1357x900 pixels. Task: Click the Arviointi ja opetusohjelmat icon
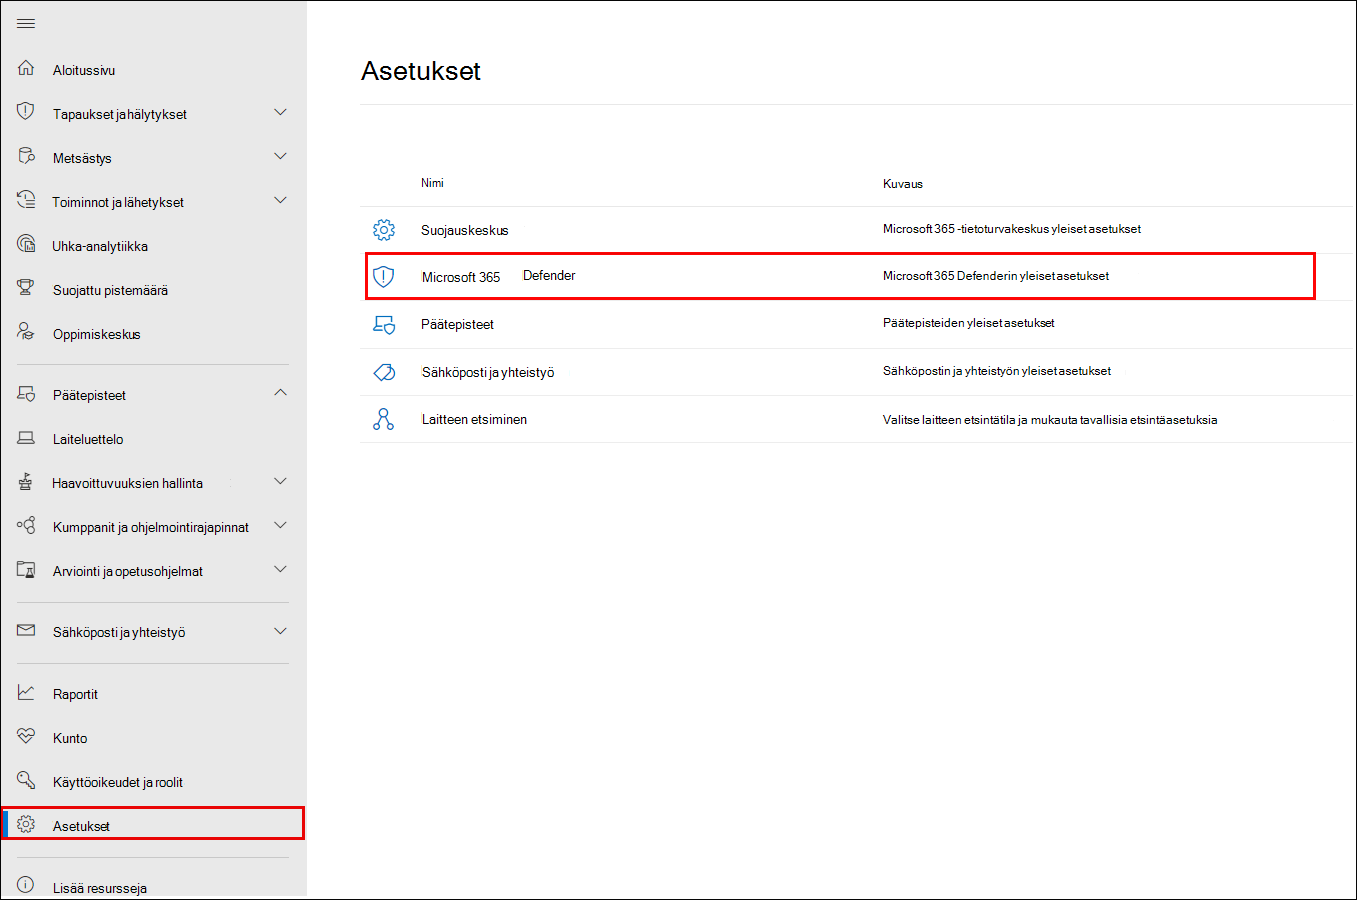(x=26, y=570)
